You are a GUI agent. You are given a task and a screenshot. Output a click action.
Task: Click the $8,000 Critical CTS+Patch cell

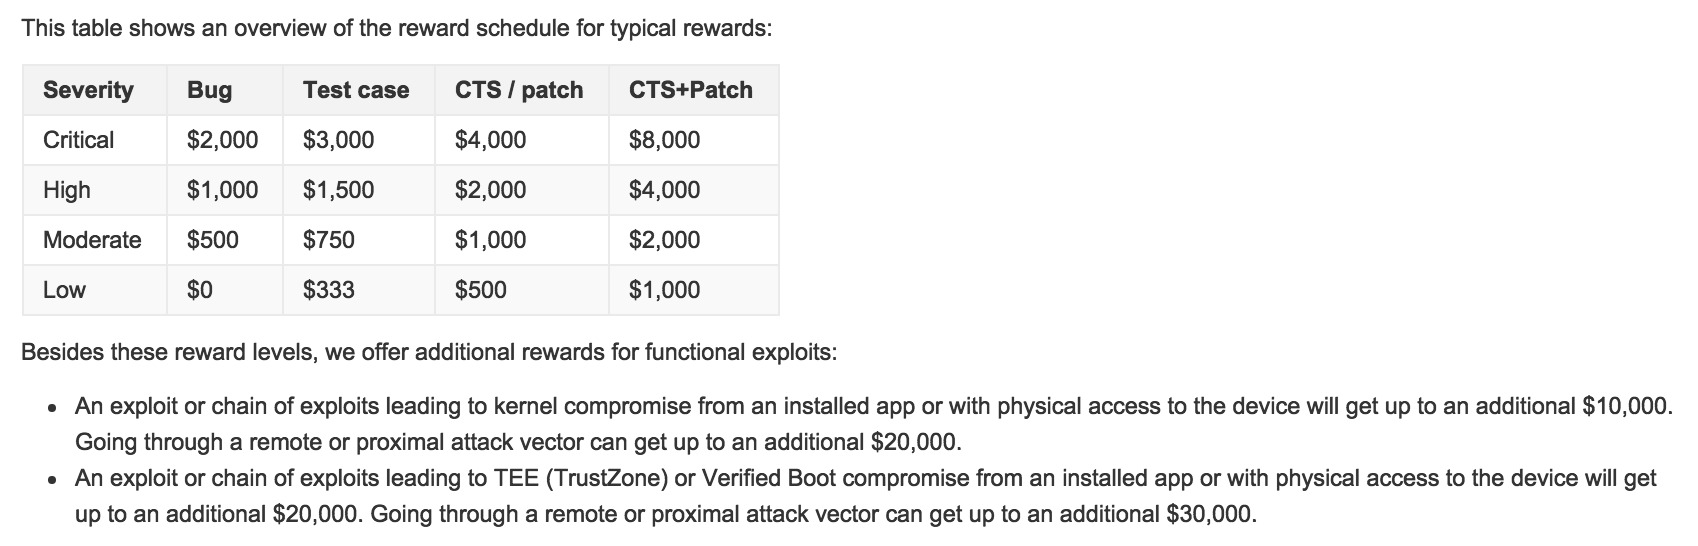pyautogui.click(x=664, y=140)
